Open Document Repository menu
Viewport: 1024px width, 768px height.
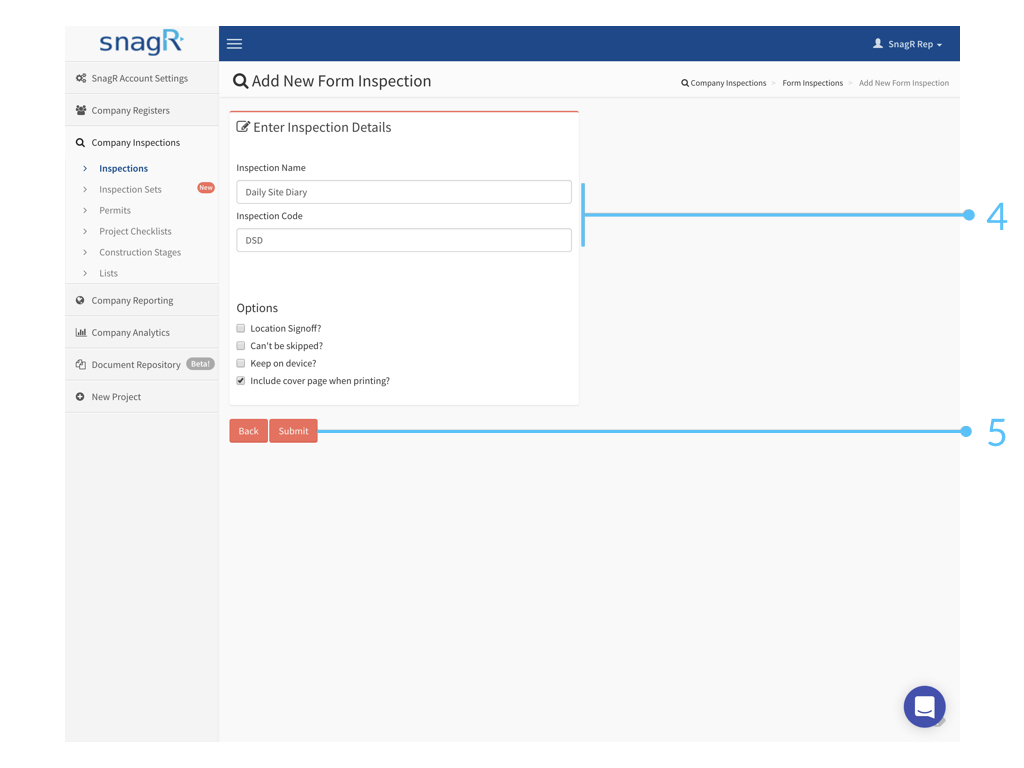pyautogui.click(x=142, y=364)
